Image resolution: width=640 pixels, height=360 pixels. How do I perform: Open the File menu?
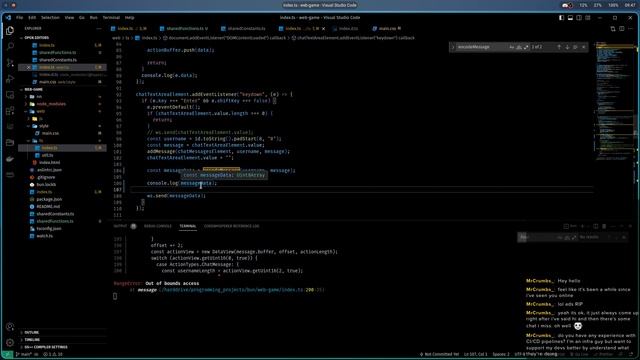click(x=20, y=18)
